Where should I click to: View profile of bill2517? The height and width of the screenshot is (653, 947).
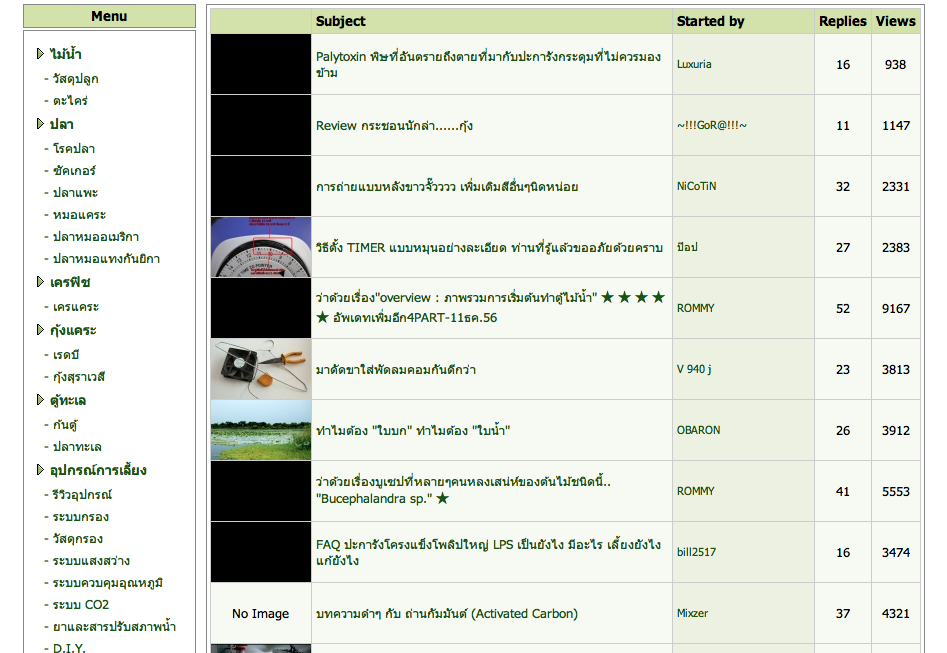696,552
